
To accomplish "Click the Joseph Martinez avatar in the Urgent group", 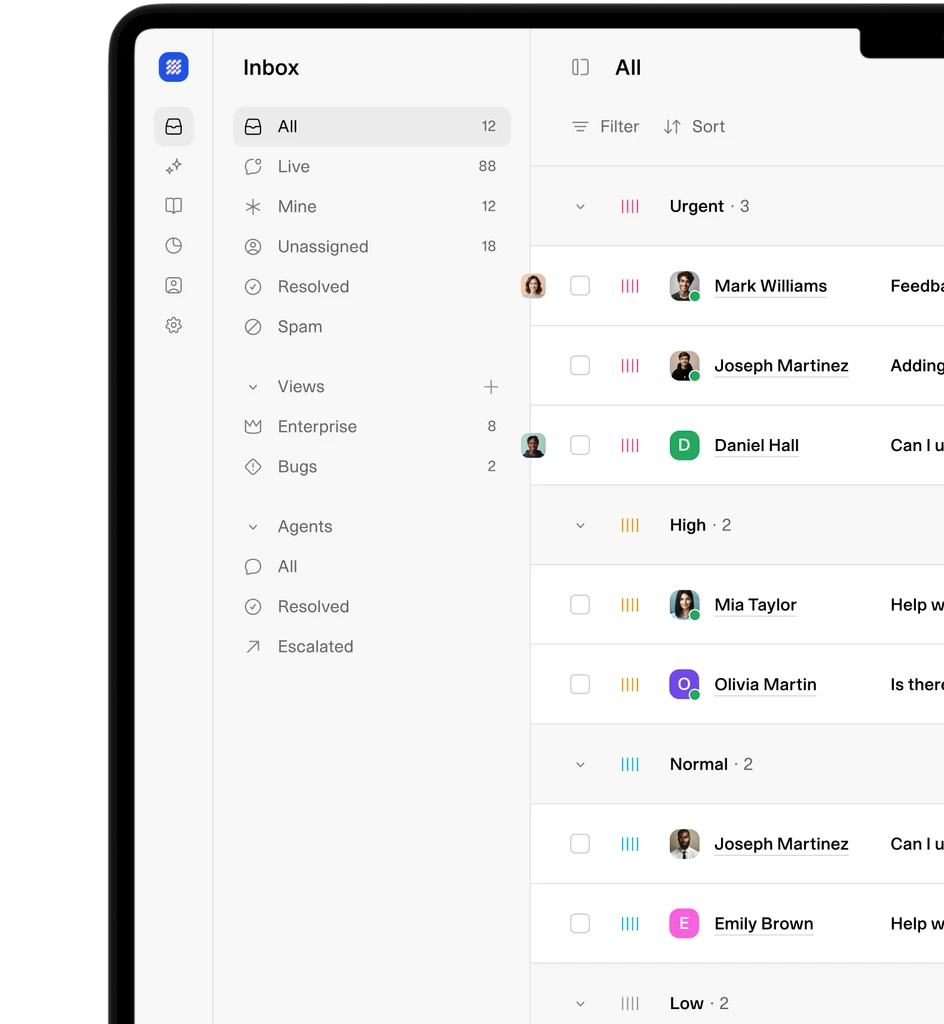I will (x=684, y=366).
